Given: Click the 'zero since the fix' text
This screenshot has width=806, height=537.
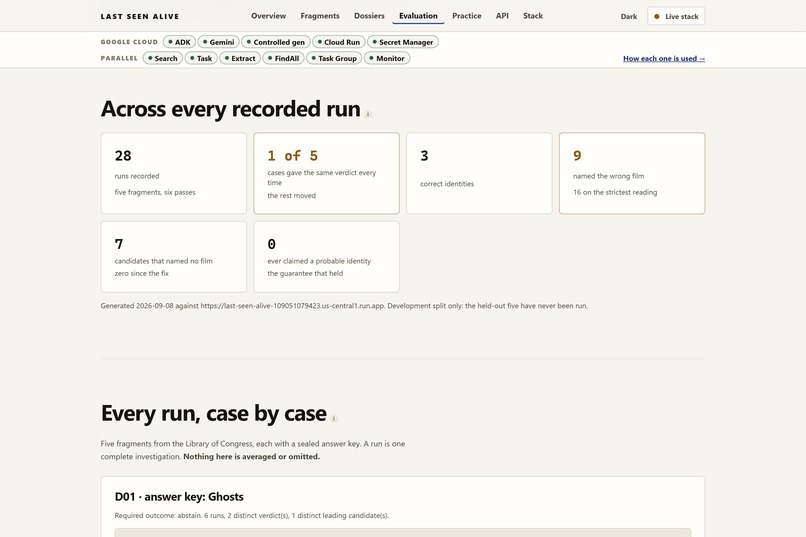Looking at the screenshot, I should (141, 273).
